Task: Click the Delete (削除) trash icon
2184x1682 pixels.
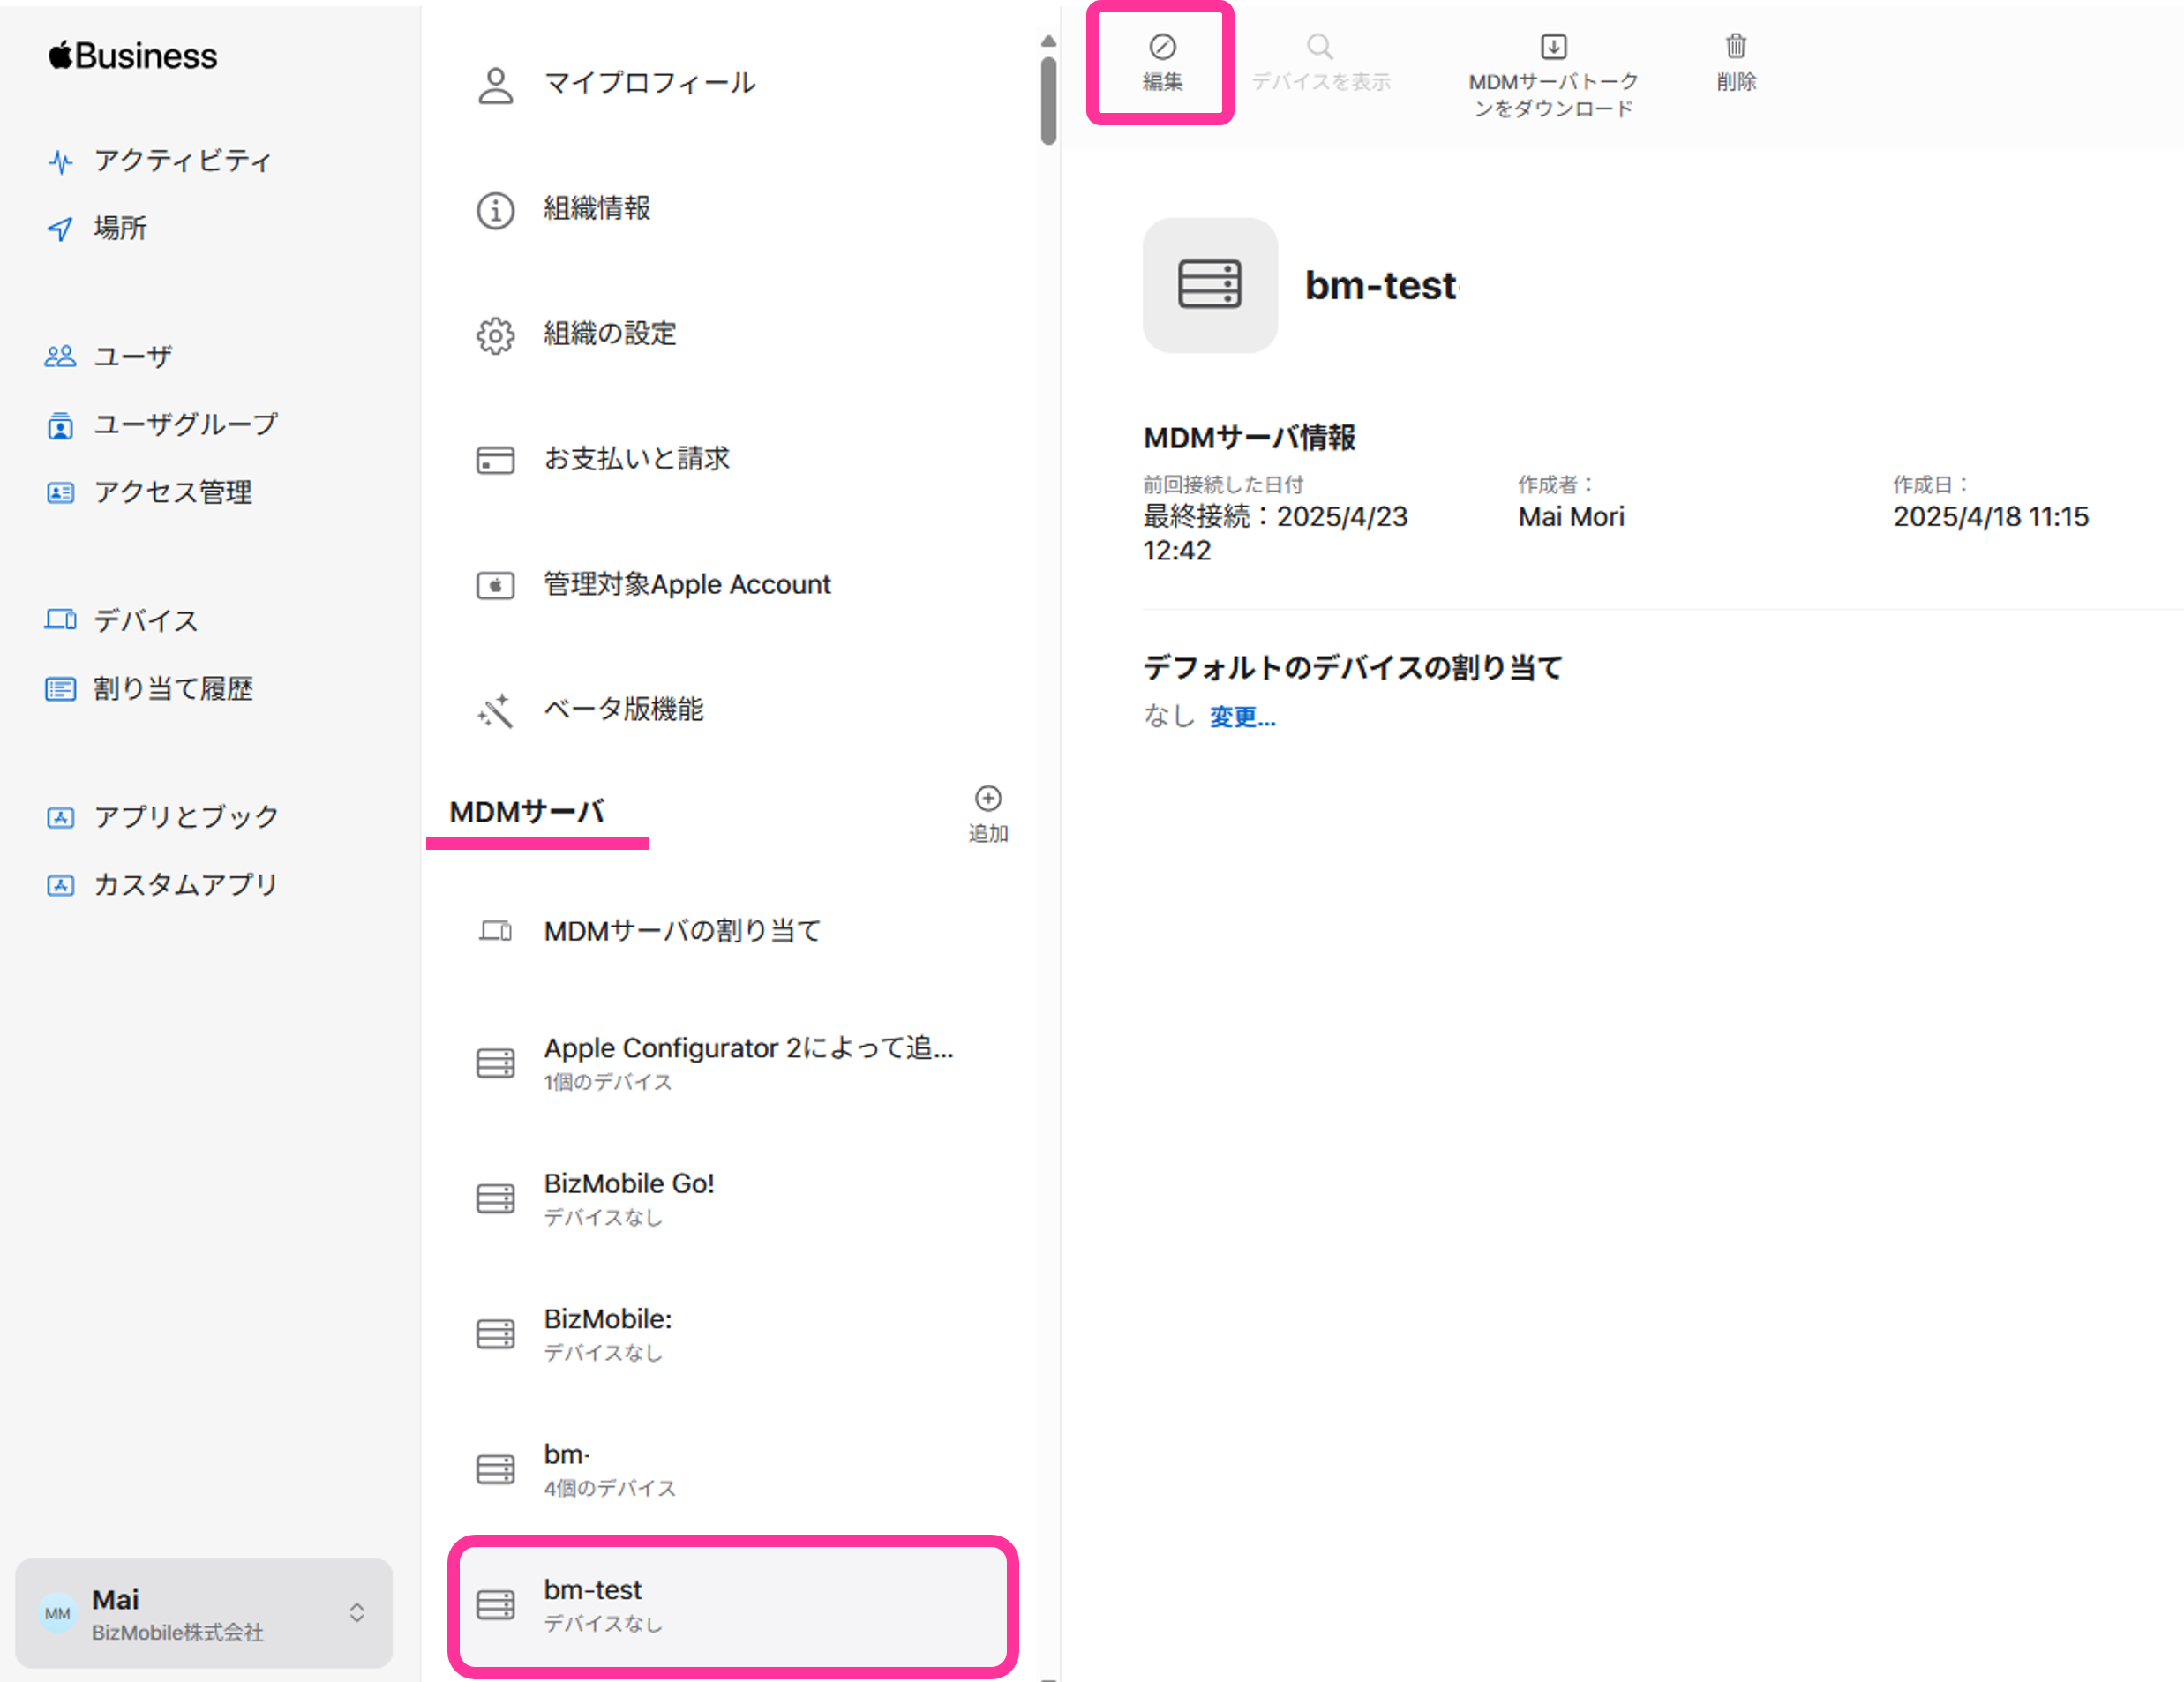Action: [x=1736, y=48]
